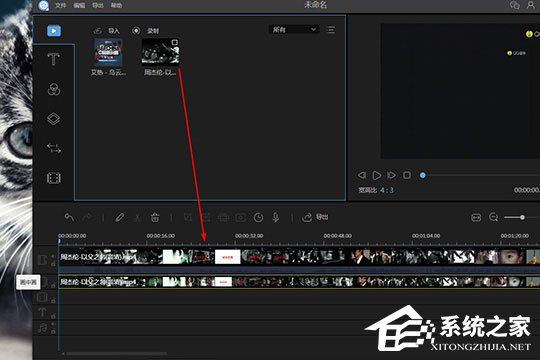Lock the filter track below the PIP track
Screen dimensions: 540x360
coord(53,300)
